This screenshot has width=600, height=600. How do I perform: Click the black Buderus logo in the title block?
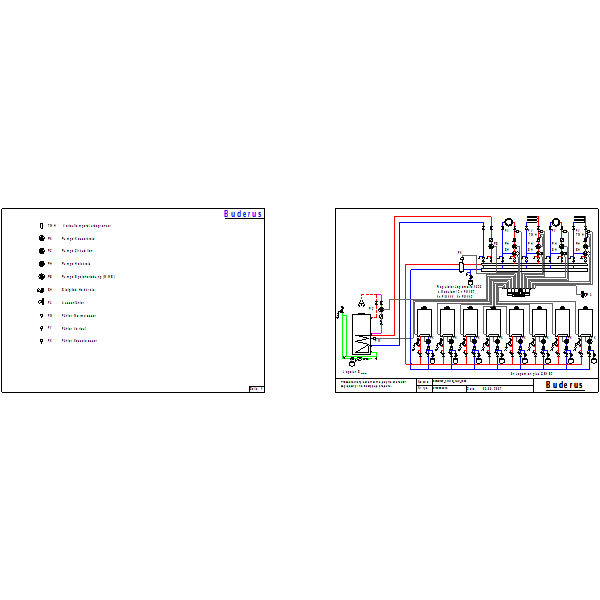[x=564, y=385]
